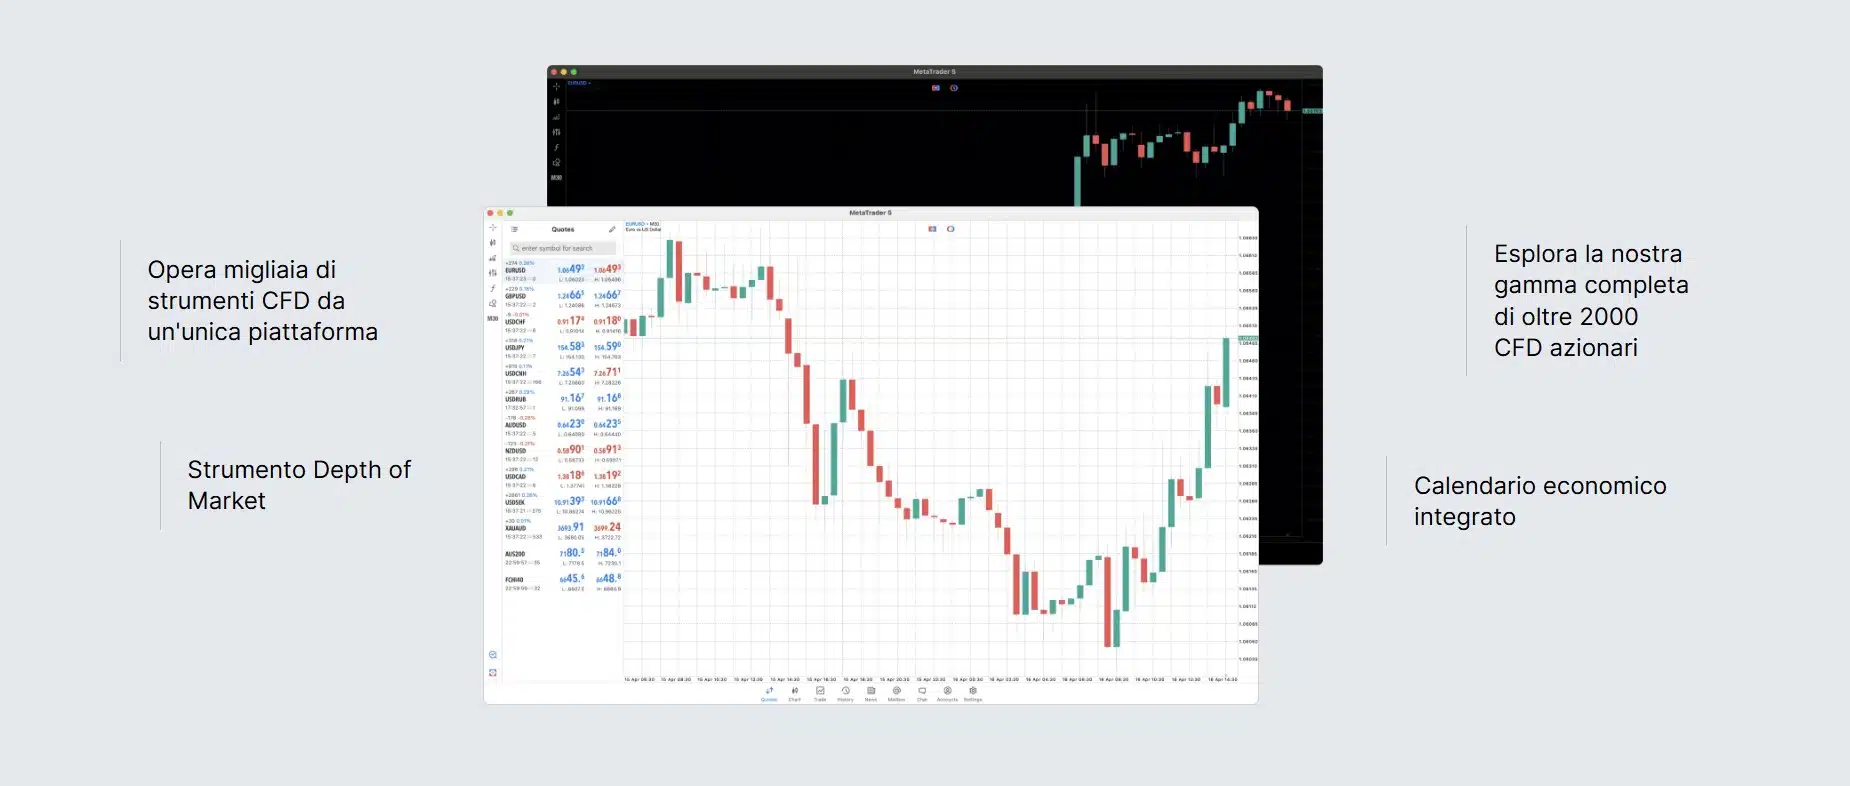1850x786 pixels.
Task: Select the crosshair tool in the light window
Action: [492, 228]
